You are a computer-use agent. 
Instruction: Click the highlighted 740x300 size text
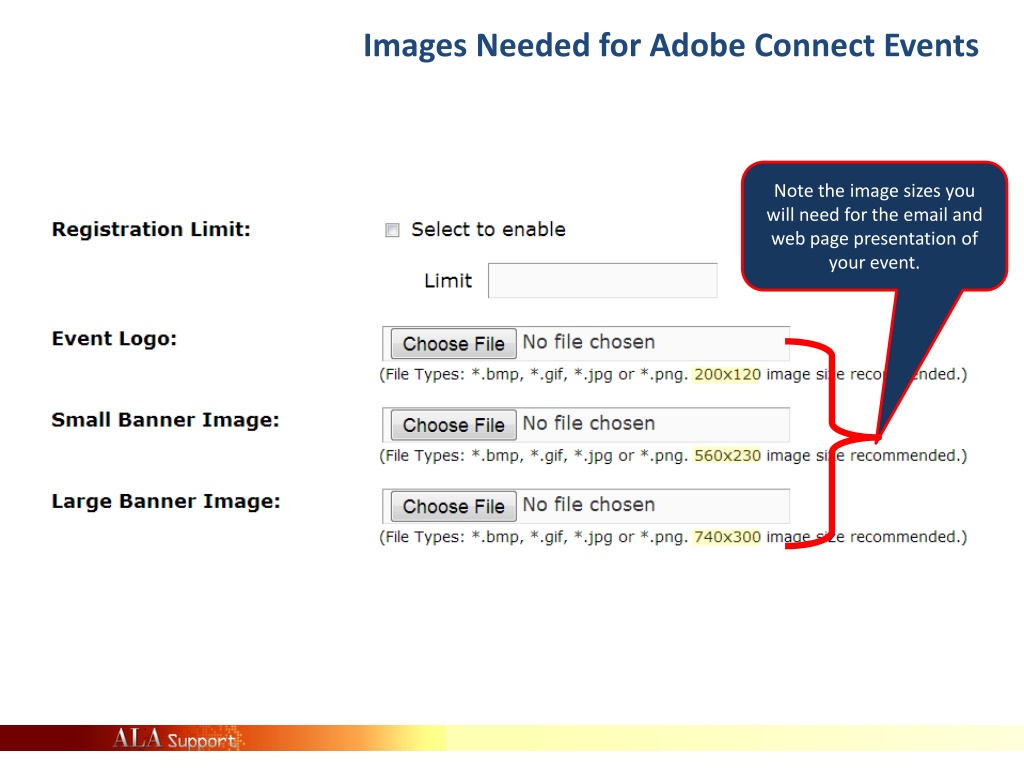727,537
